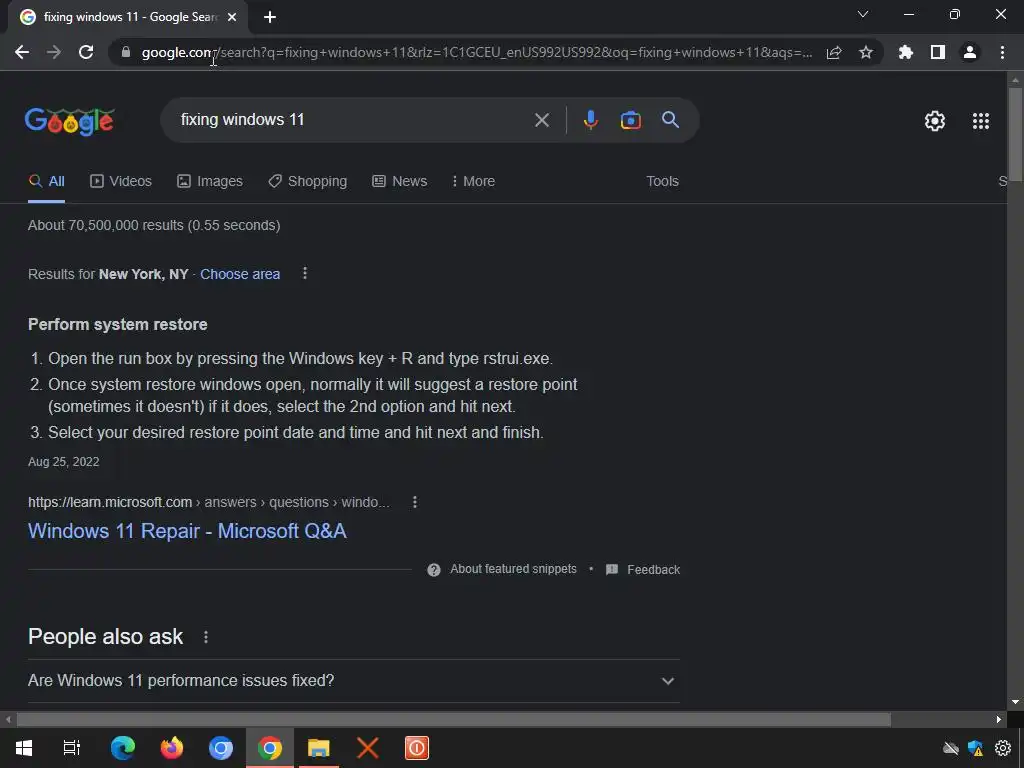Launch Microsoft Edge from taskbar

click(x=123, y=748)
